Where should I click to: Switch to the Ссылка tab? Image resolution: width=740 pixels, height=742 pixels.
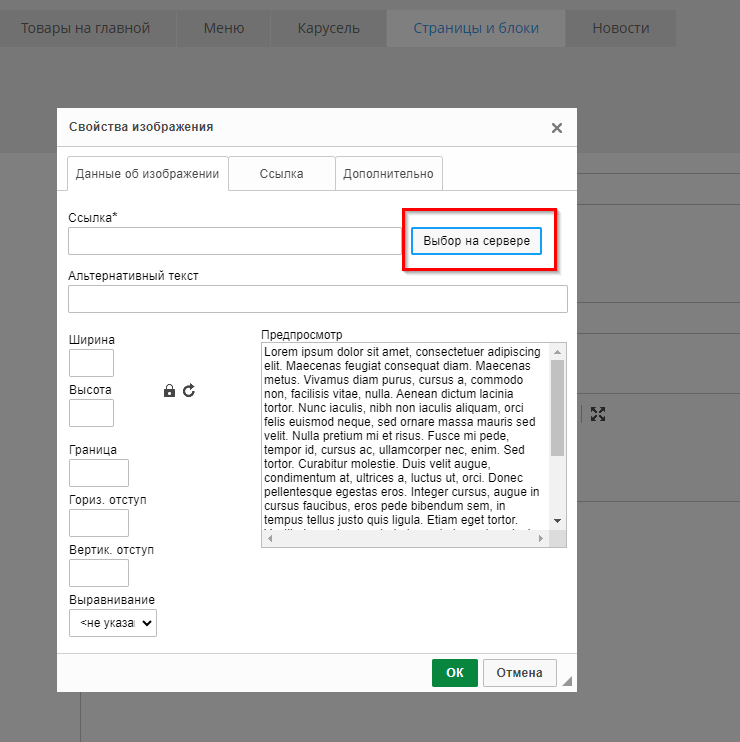[281, 173]
